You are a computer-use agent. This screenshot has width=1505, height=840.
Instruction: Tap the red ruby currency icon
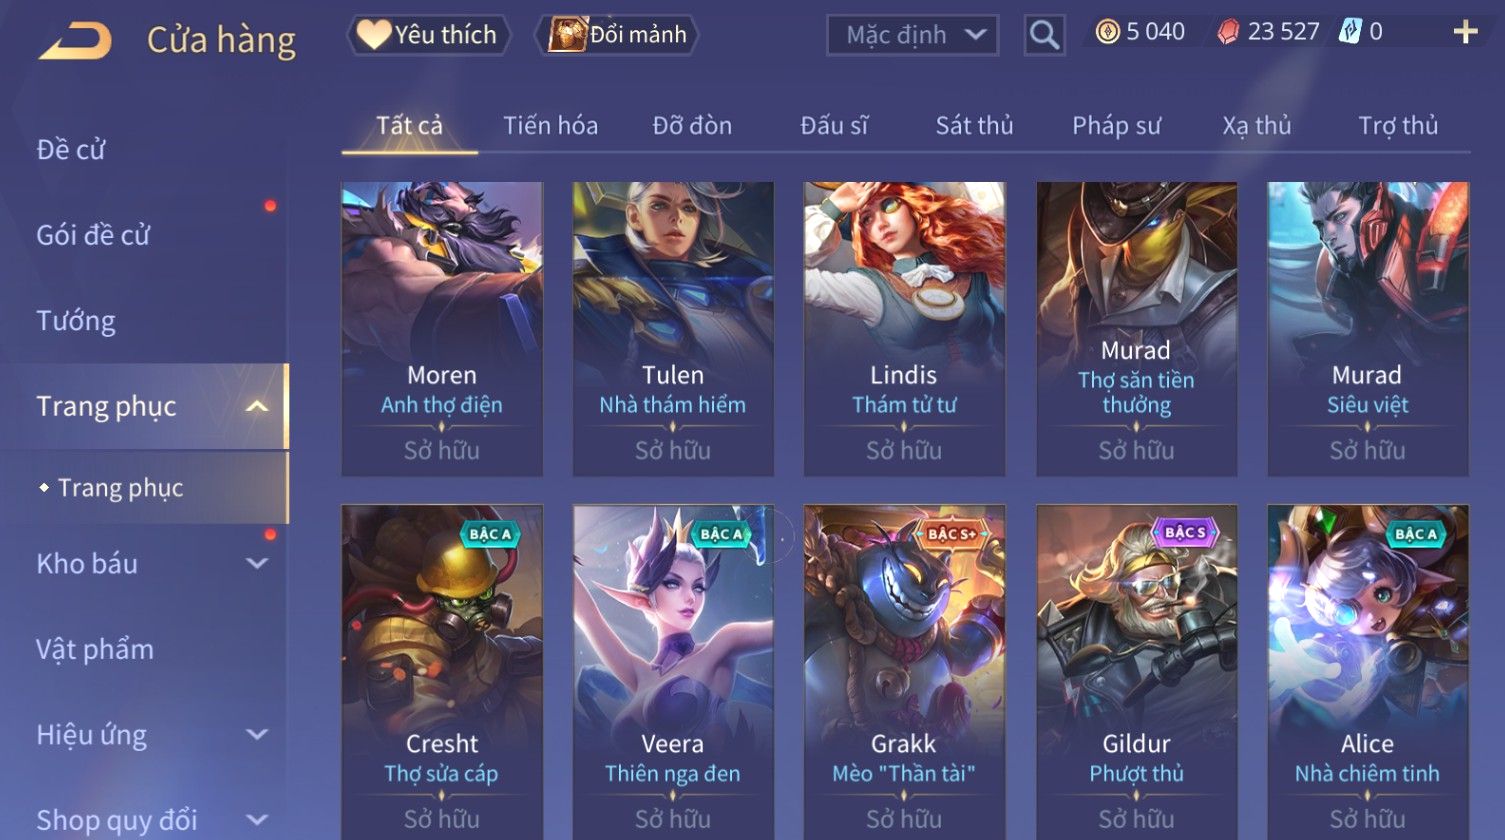click(1228, 33)
